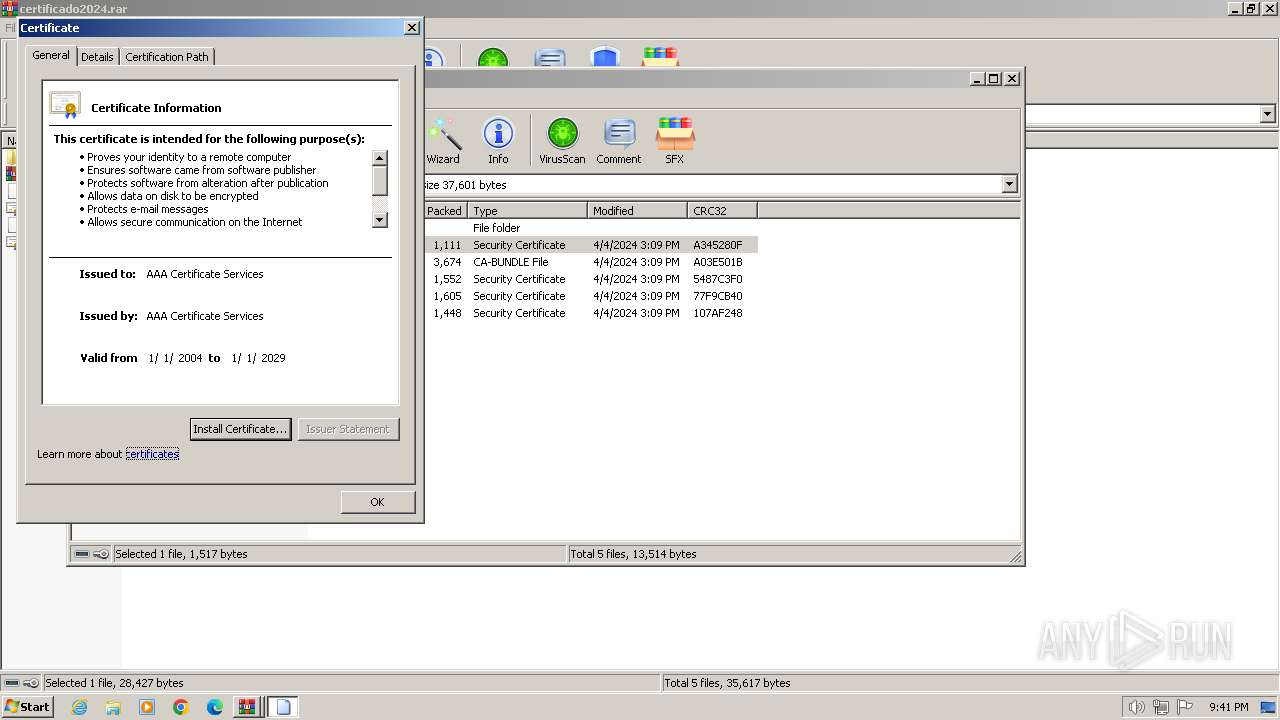Image resolution: width=1280 pixels, height=720 pixels.
Task: Expand the front window address bar dropdown
Action: coord(1009,184)
